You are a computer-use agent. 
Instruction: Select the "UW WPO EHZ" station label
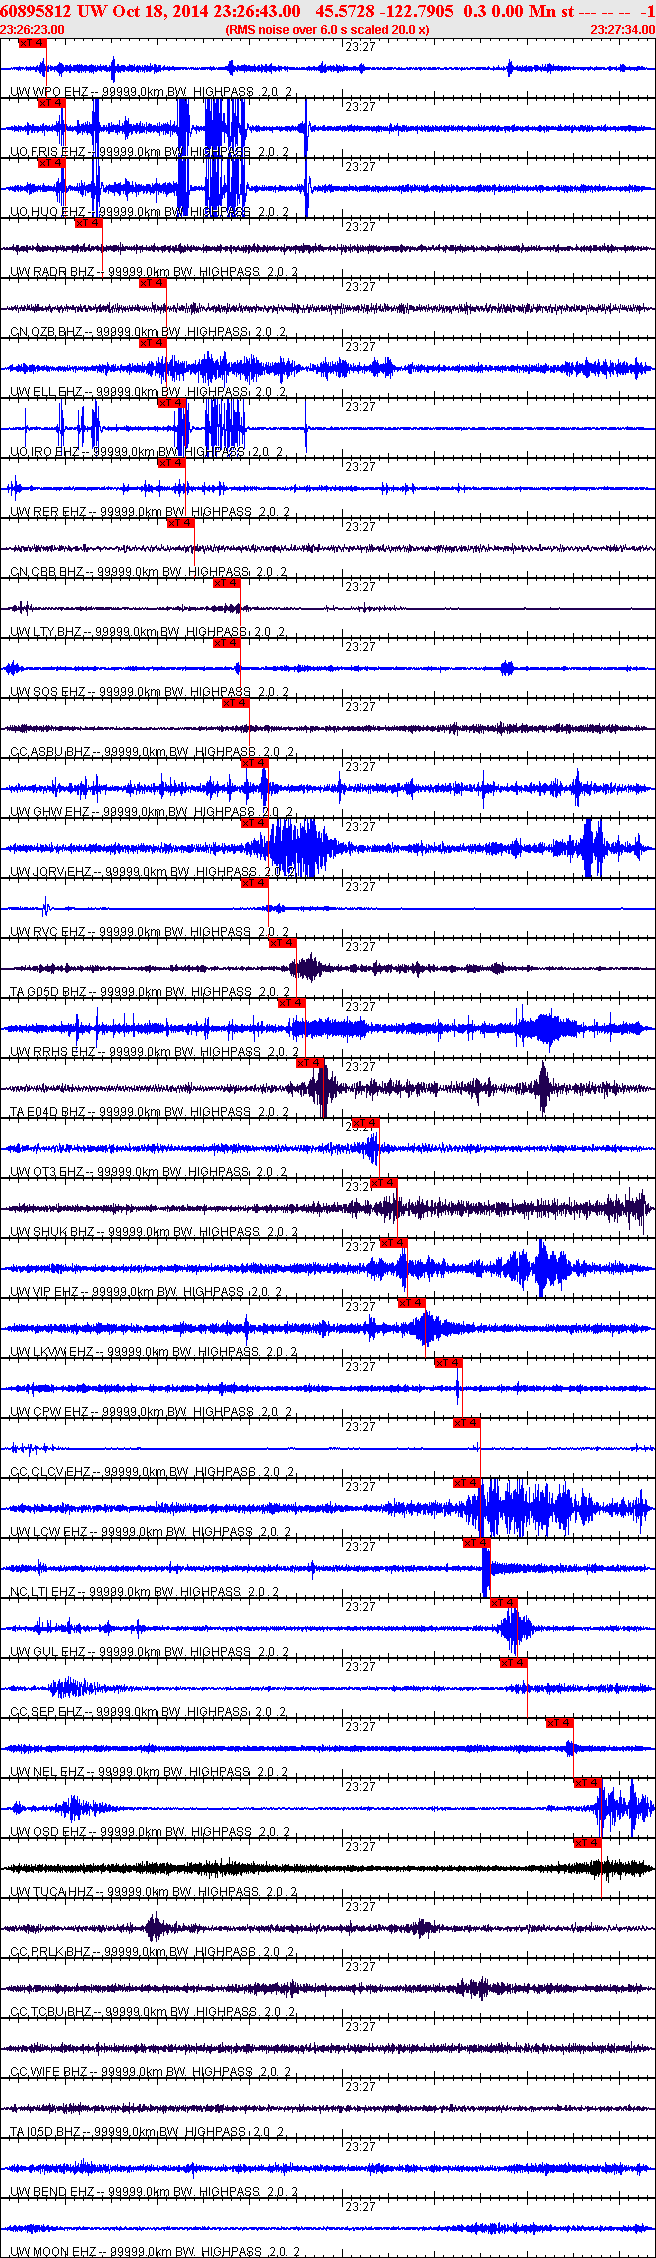(x=49, y=92)
